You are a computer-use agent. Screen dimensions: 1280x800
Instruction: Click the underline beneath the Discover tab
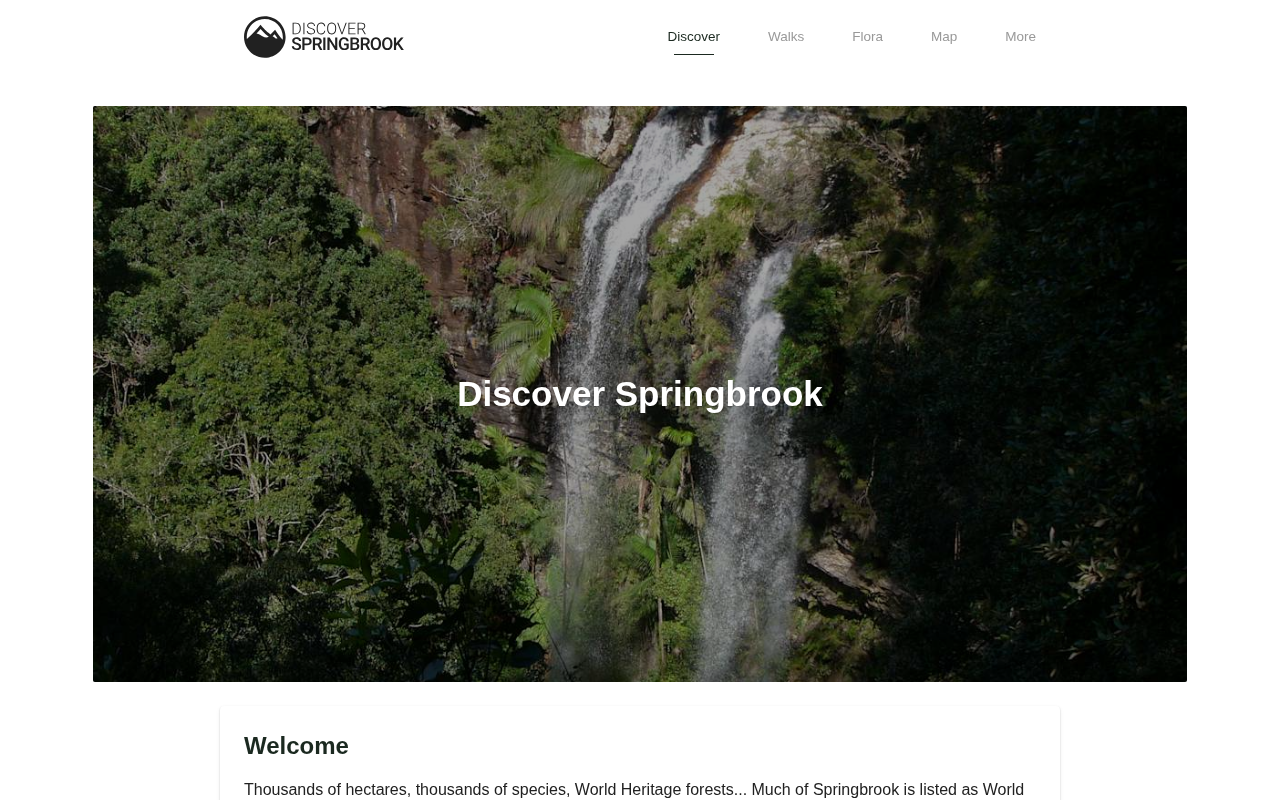694,54
